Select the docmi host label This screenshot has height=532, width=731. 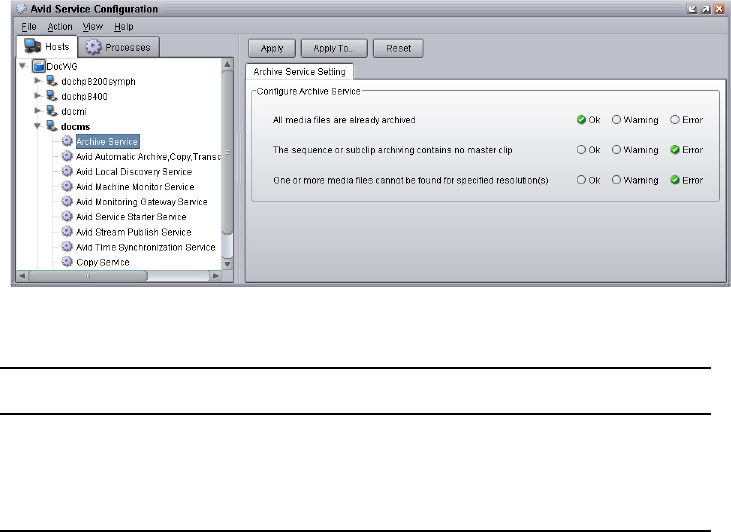coord(74,111)
